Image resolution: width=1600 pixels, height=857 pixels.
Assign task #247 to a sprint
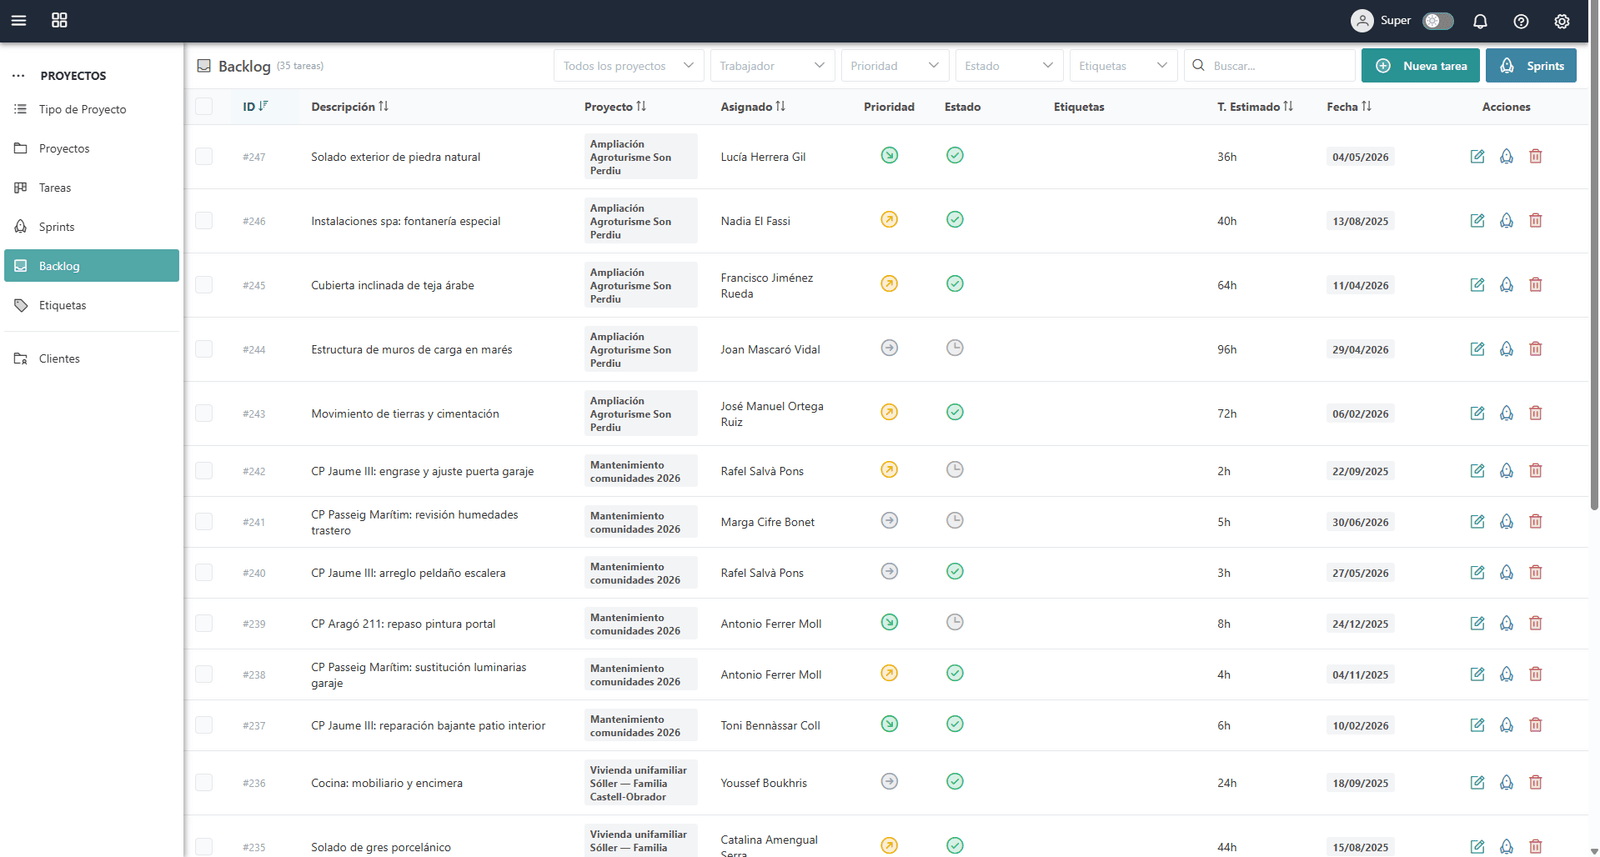pyautogui.click(x=1506, y=156)
